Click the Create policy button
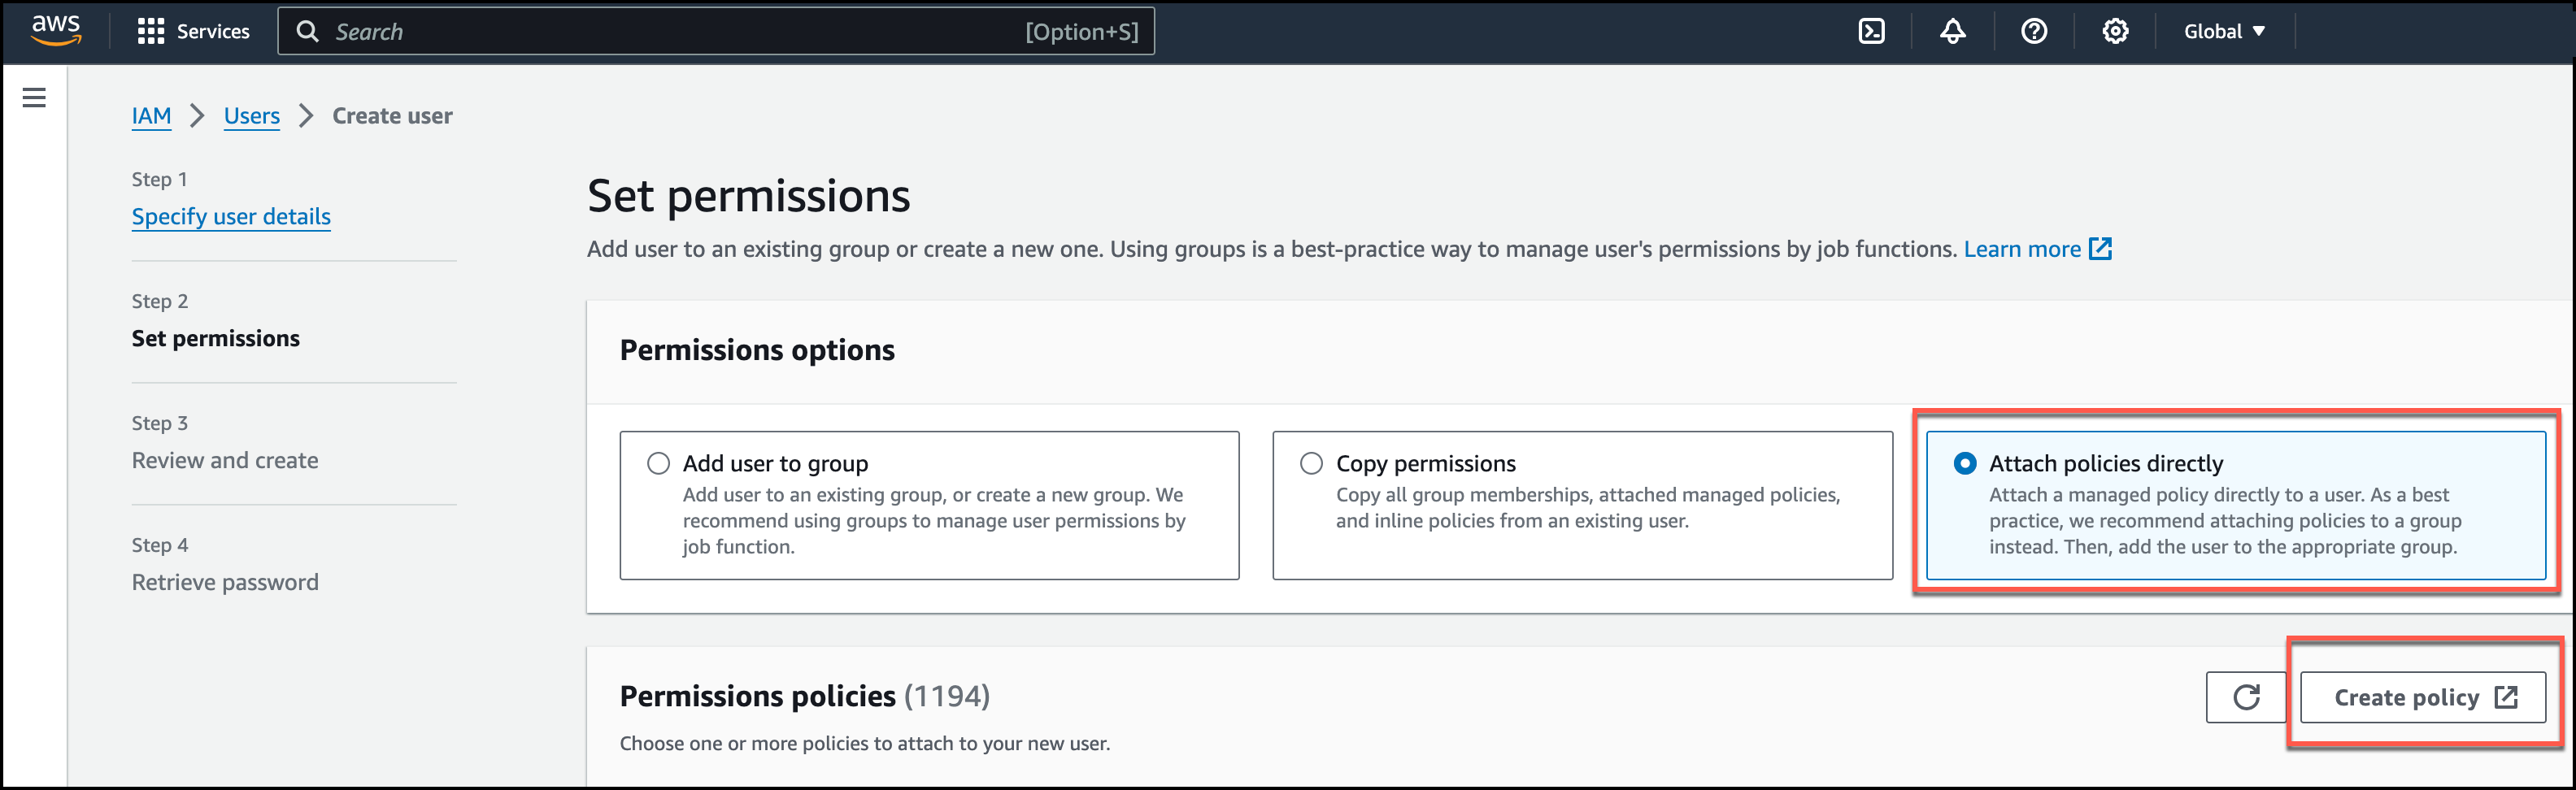 2422,697
